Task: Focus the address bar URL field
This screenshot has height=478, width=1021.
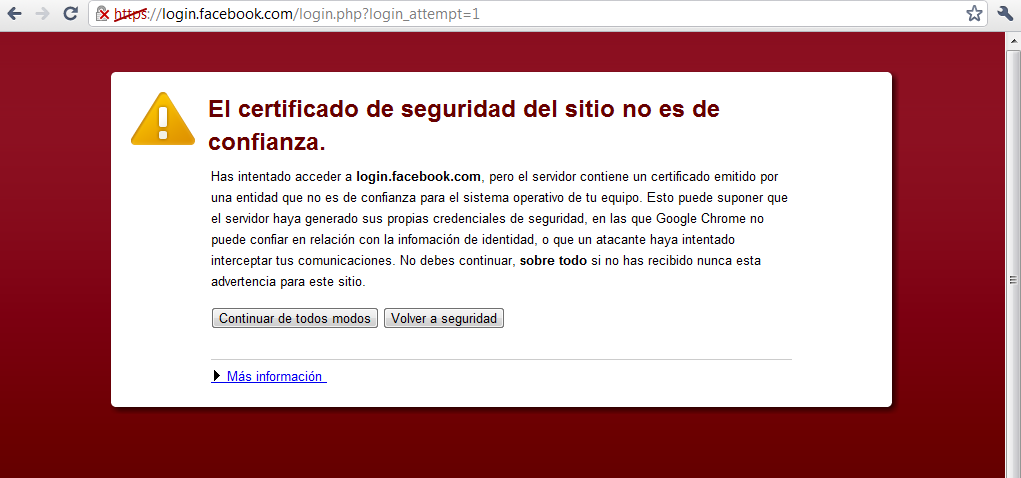Action: click(538, 14)
